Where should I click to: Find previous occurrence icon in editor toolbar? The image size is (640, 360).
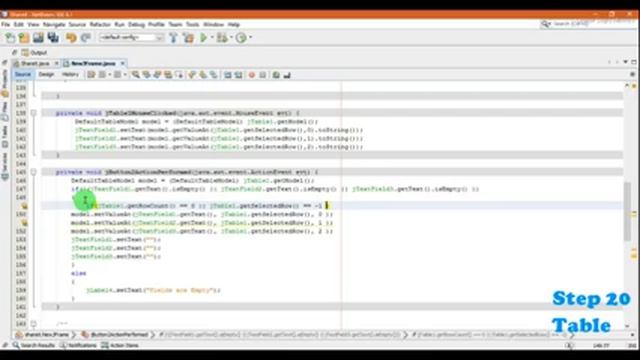pyautogui.click(x=146, y=75)
